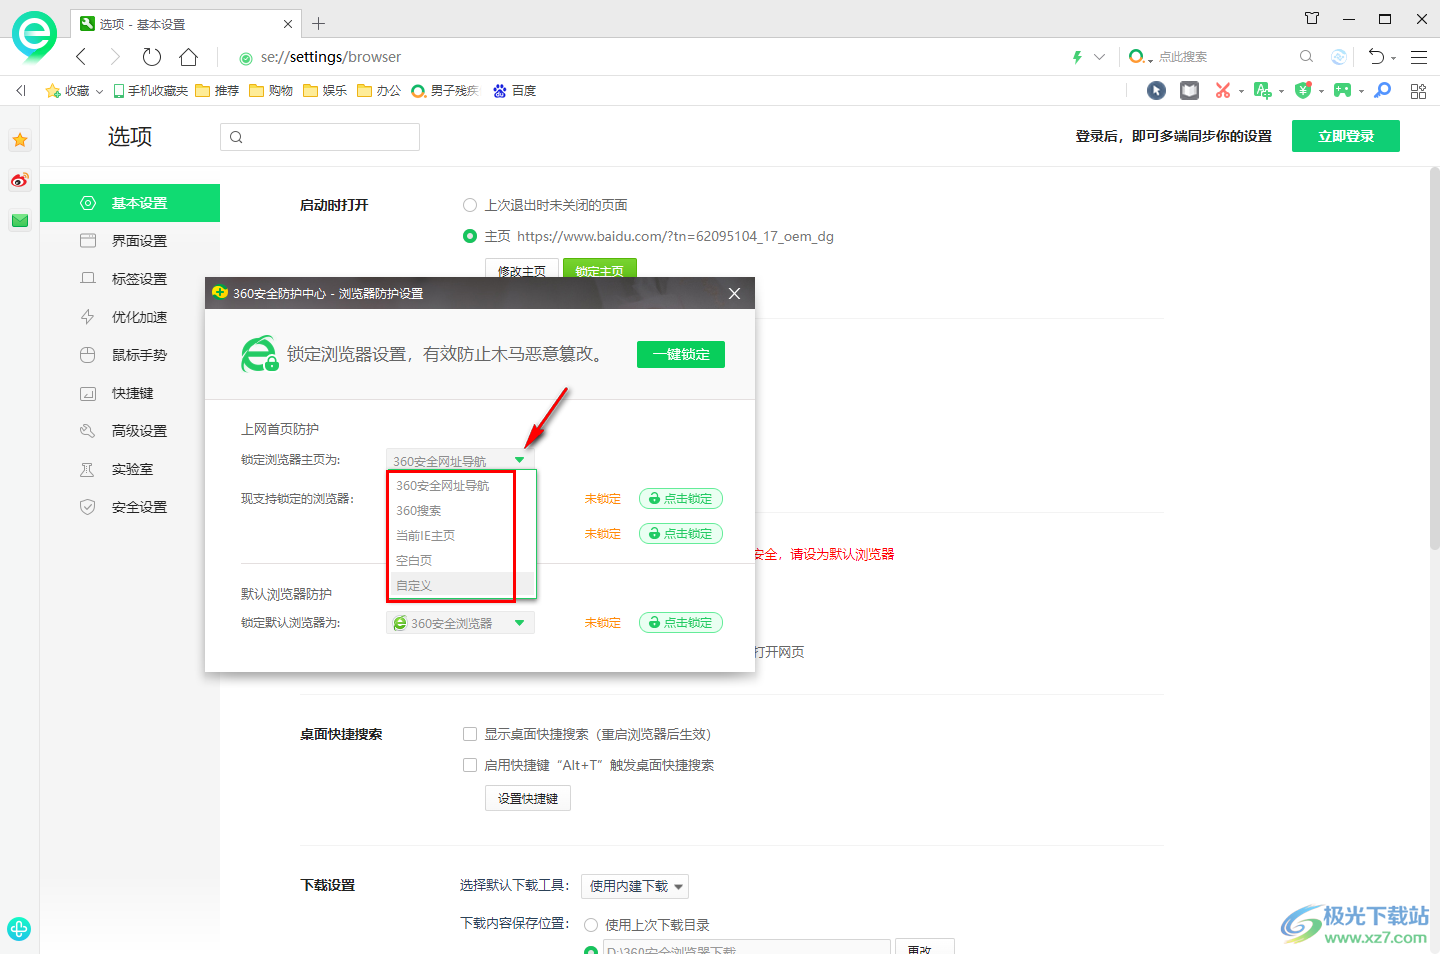Close the 360 security protection dialog

734,293
